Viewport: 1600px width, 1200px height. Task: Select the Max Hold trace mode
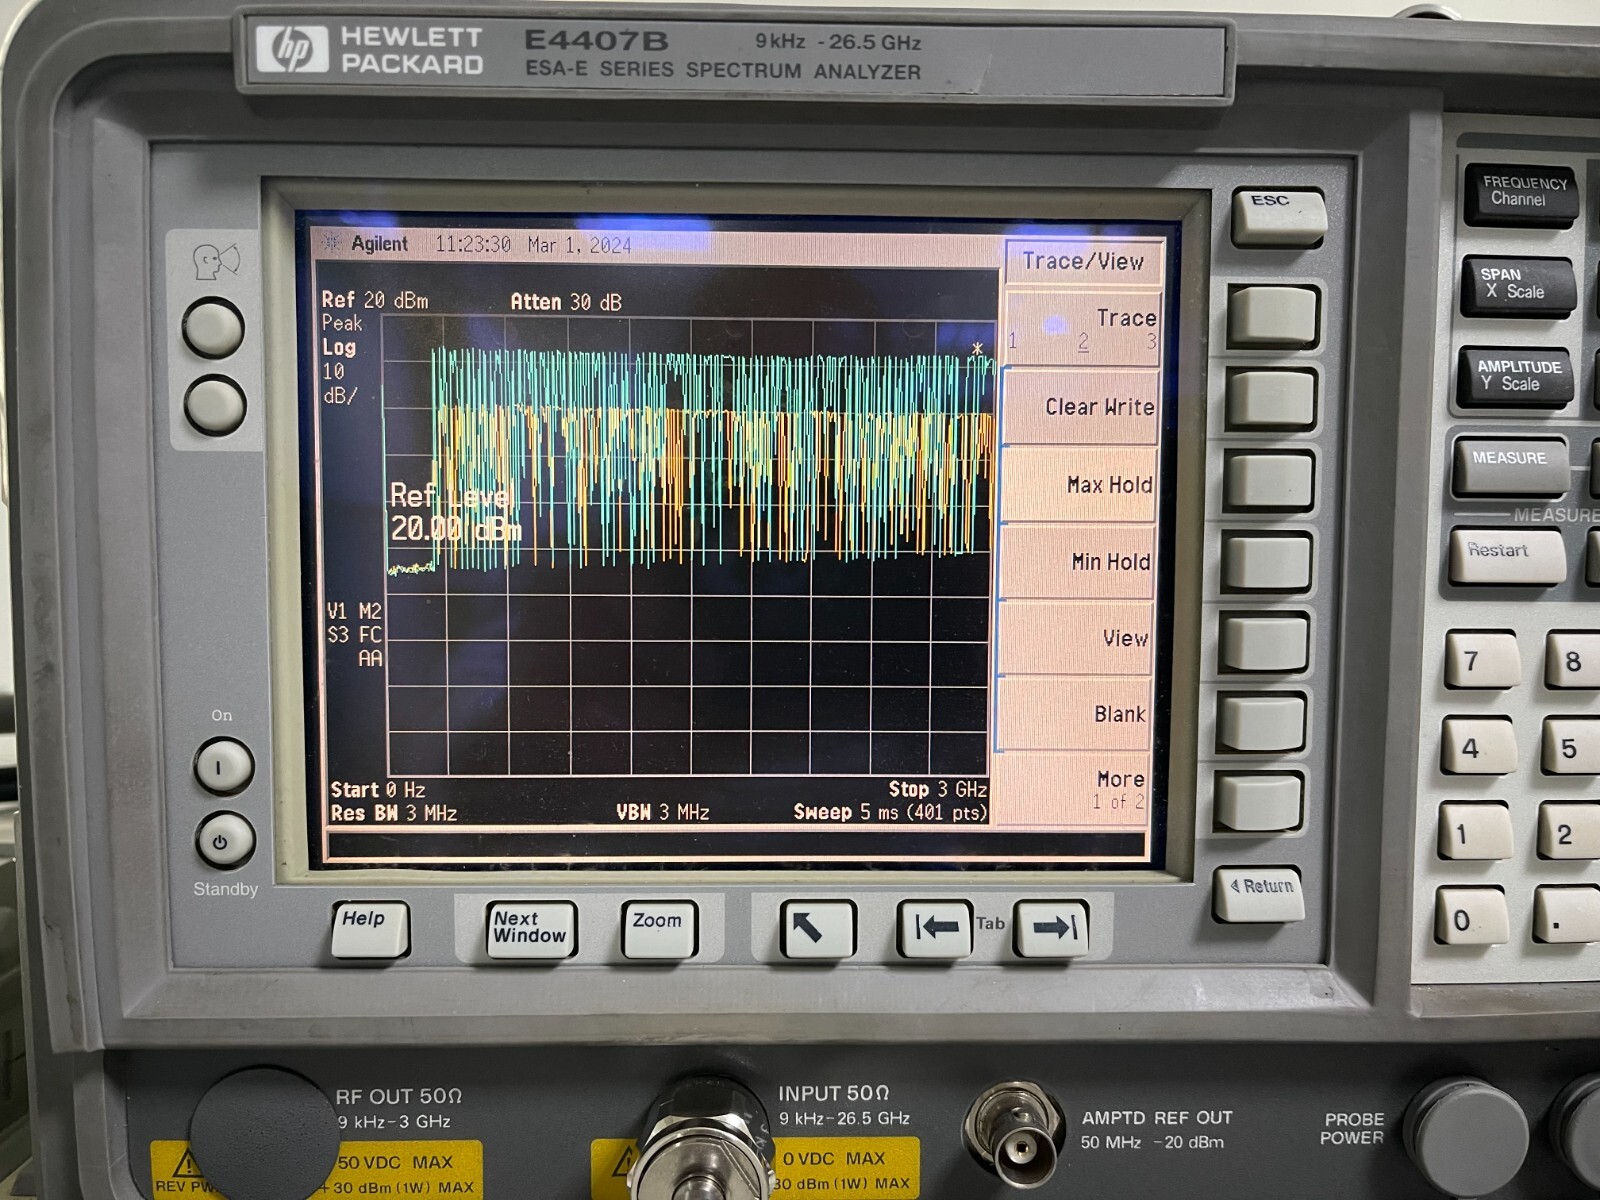[1272, 481]
